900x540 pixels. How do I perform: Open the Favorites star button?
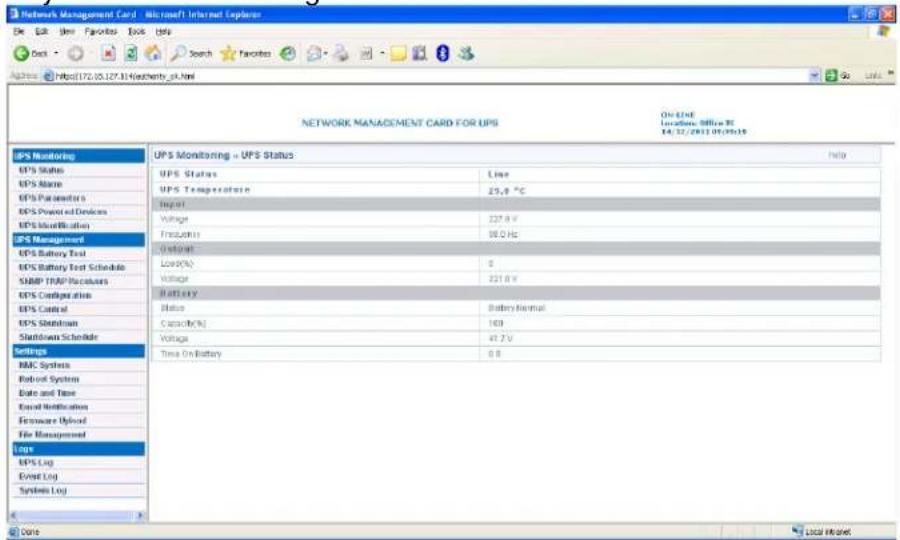246,53
